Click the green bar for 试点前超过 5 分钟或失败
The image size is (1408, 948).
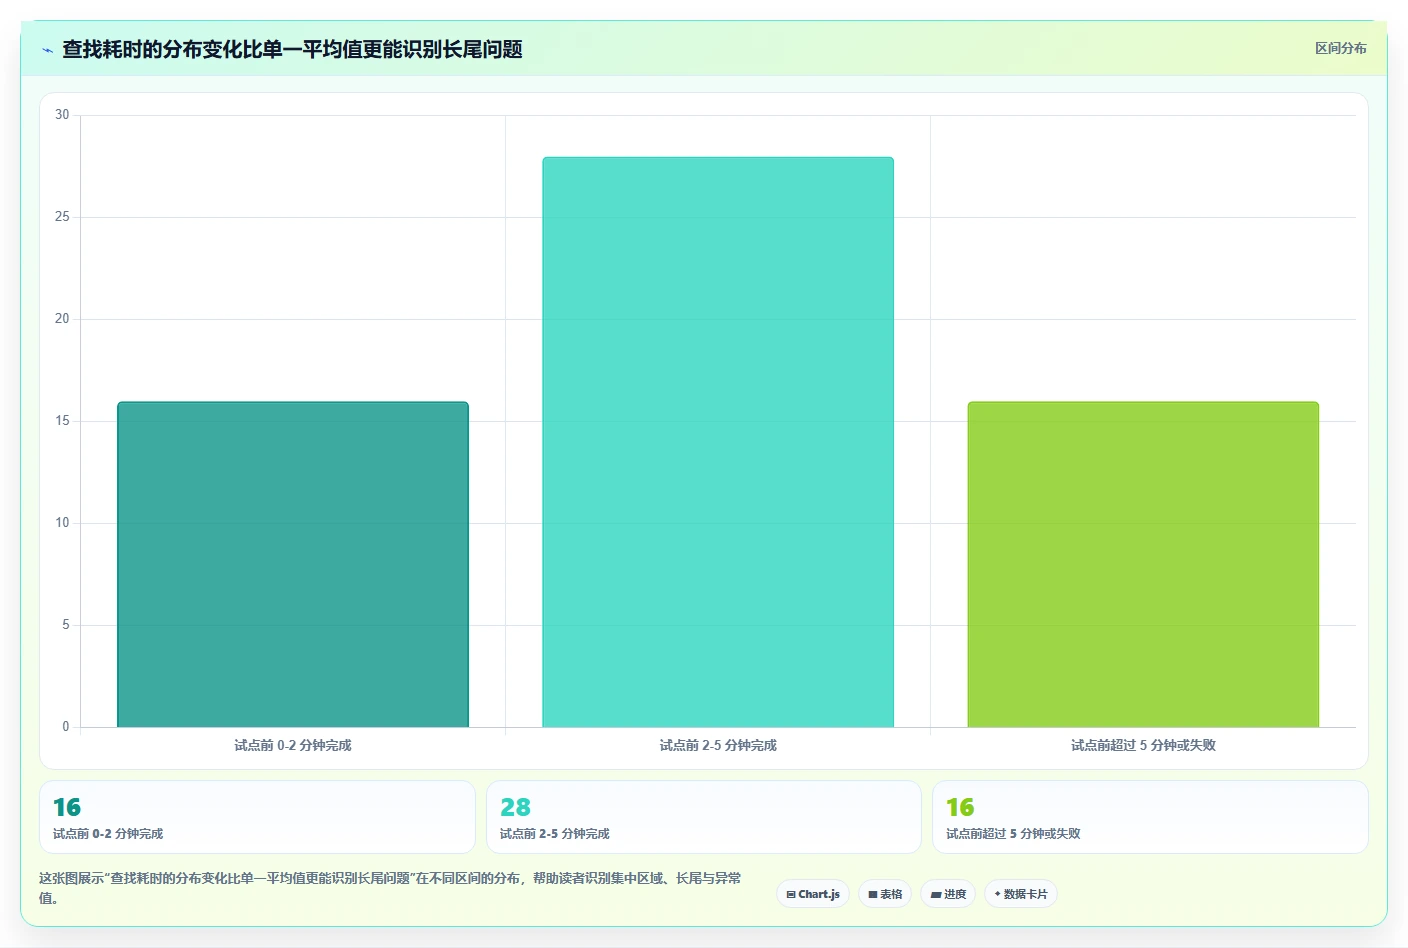(1143, 564)
